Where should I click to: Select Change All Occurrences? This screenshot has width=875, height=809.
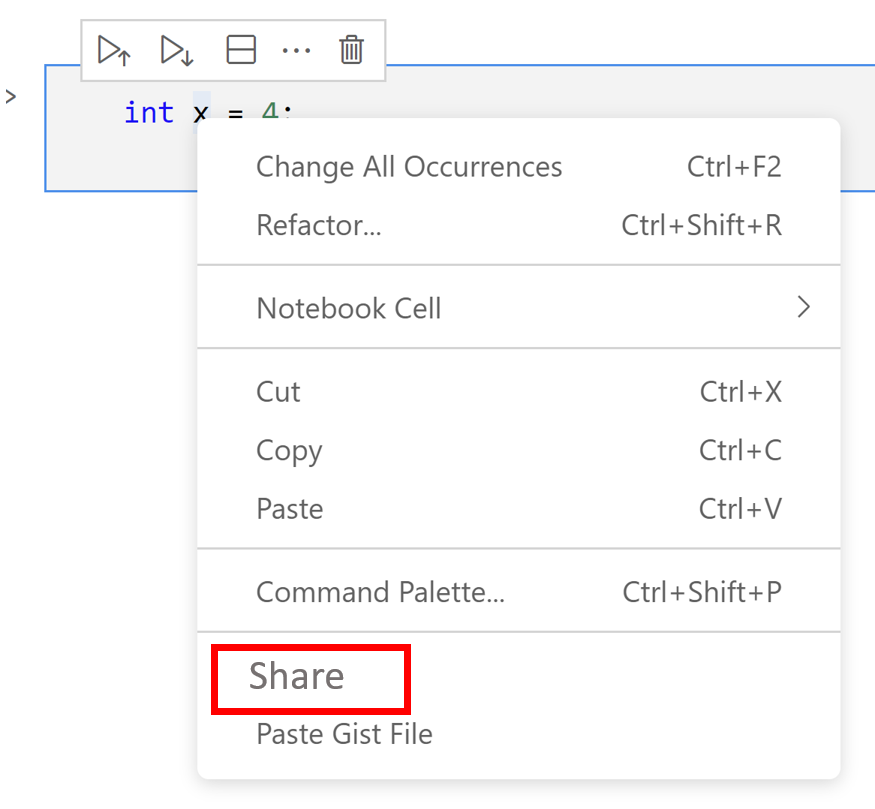click(409, 167)
